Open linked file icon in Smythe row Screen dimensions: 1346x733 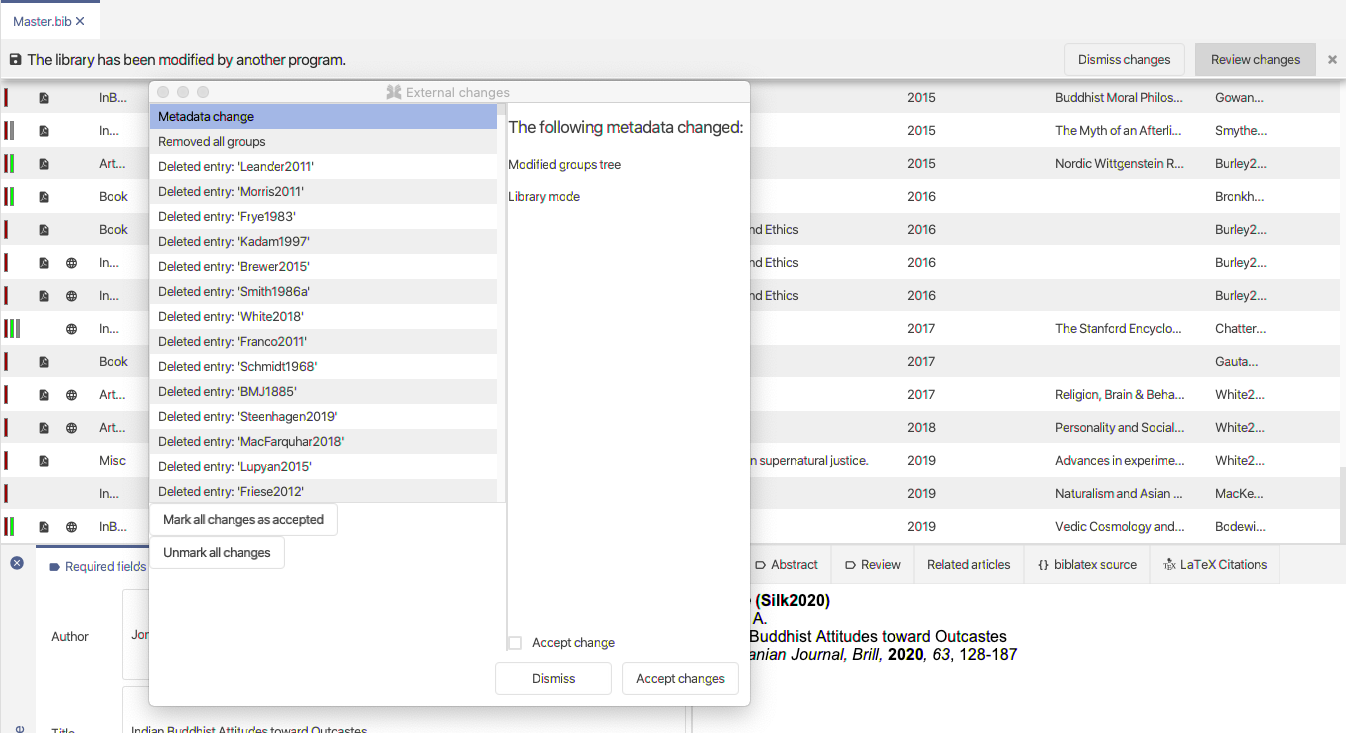coord(44,131)
